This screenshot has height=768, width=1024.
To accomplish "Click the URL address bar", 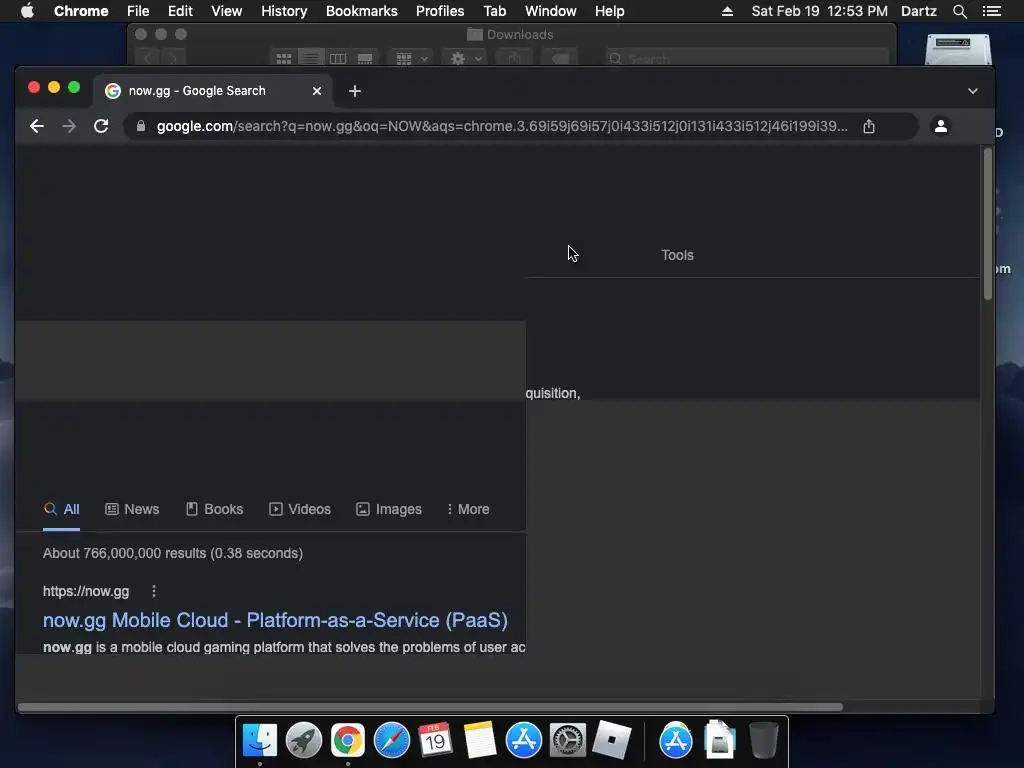I will pos(502,126).
